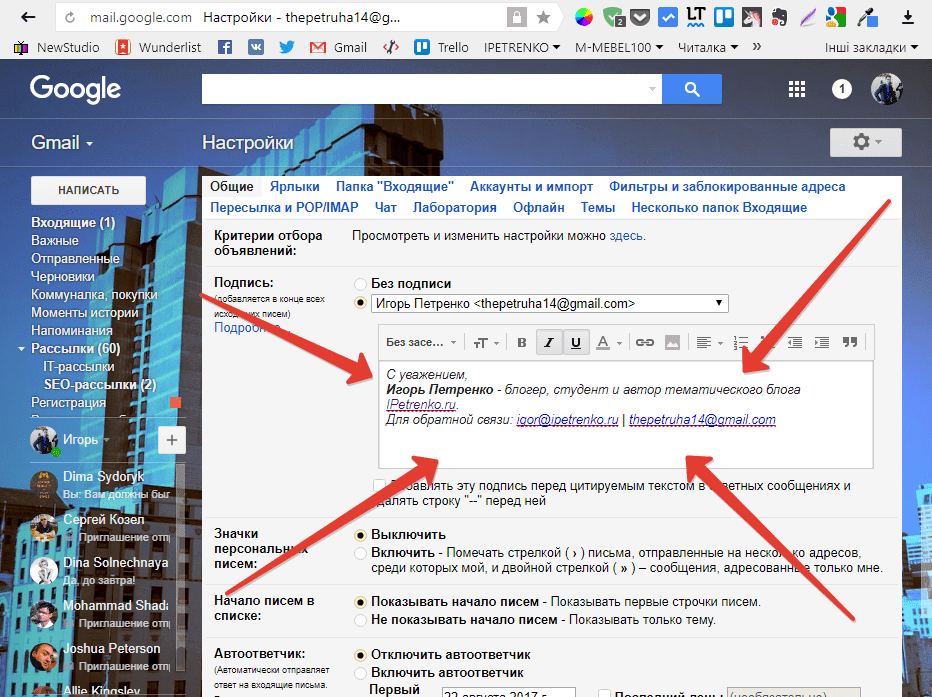This screenshot has height=697, width=932.
Task: Select 'Не показывать начало писем' option
Action: click(x=361, y=620)
